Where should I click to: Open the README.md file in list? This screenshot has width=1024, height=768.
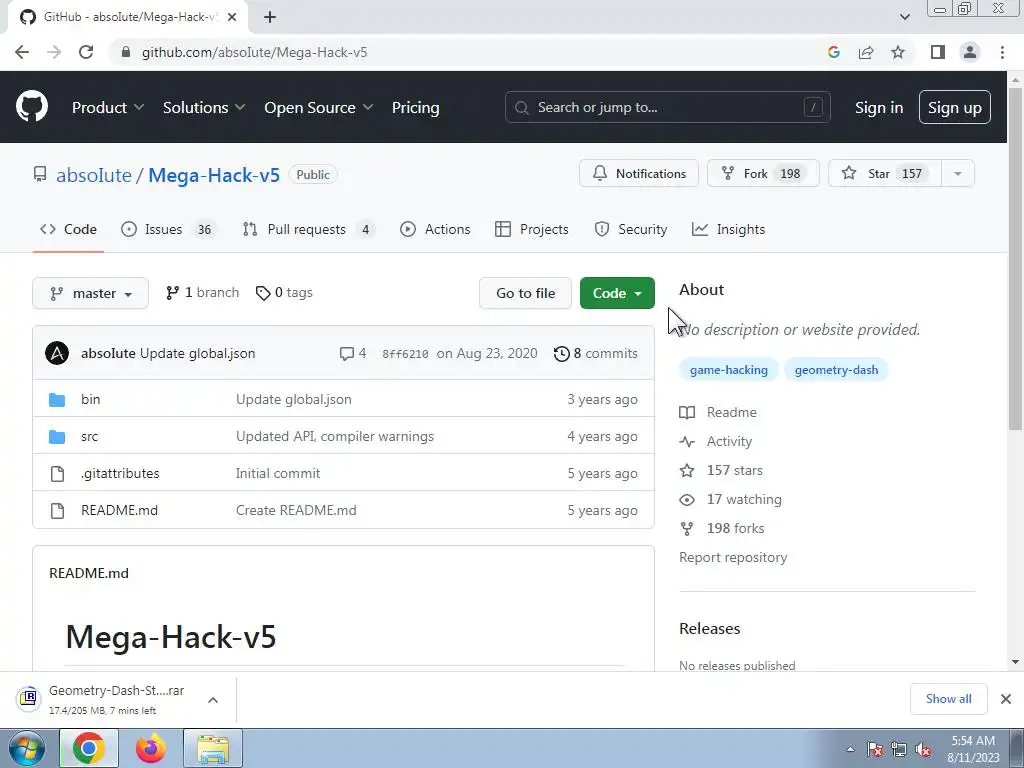(120, 510)
